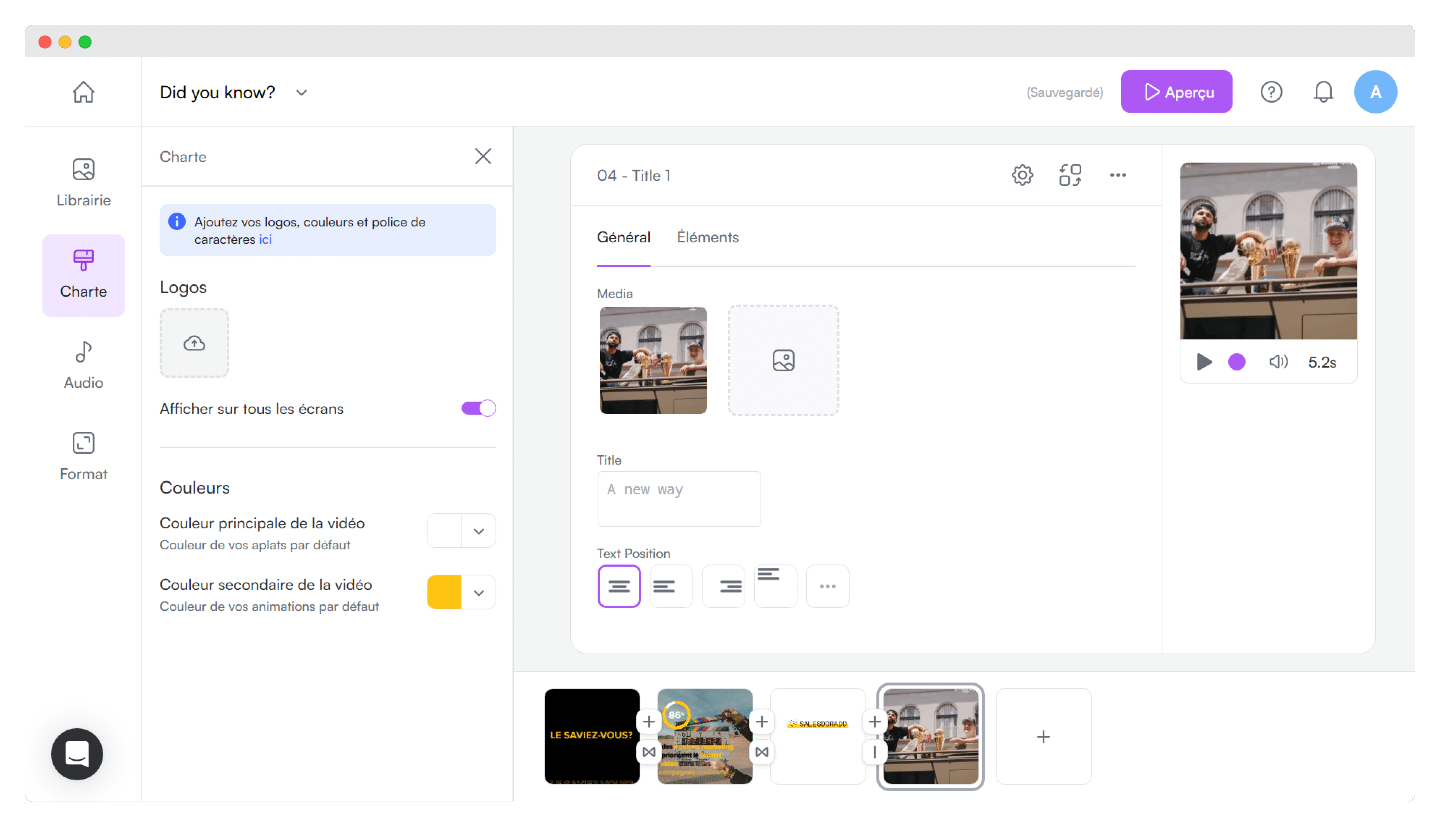This screenshot has height=827, width=1440.
Task: Pick the white main video color swatch
Action: [444, 531]
